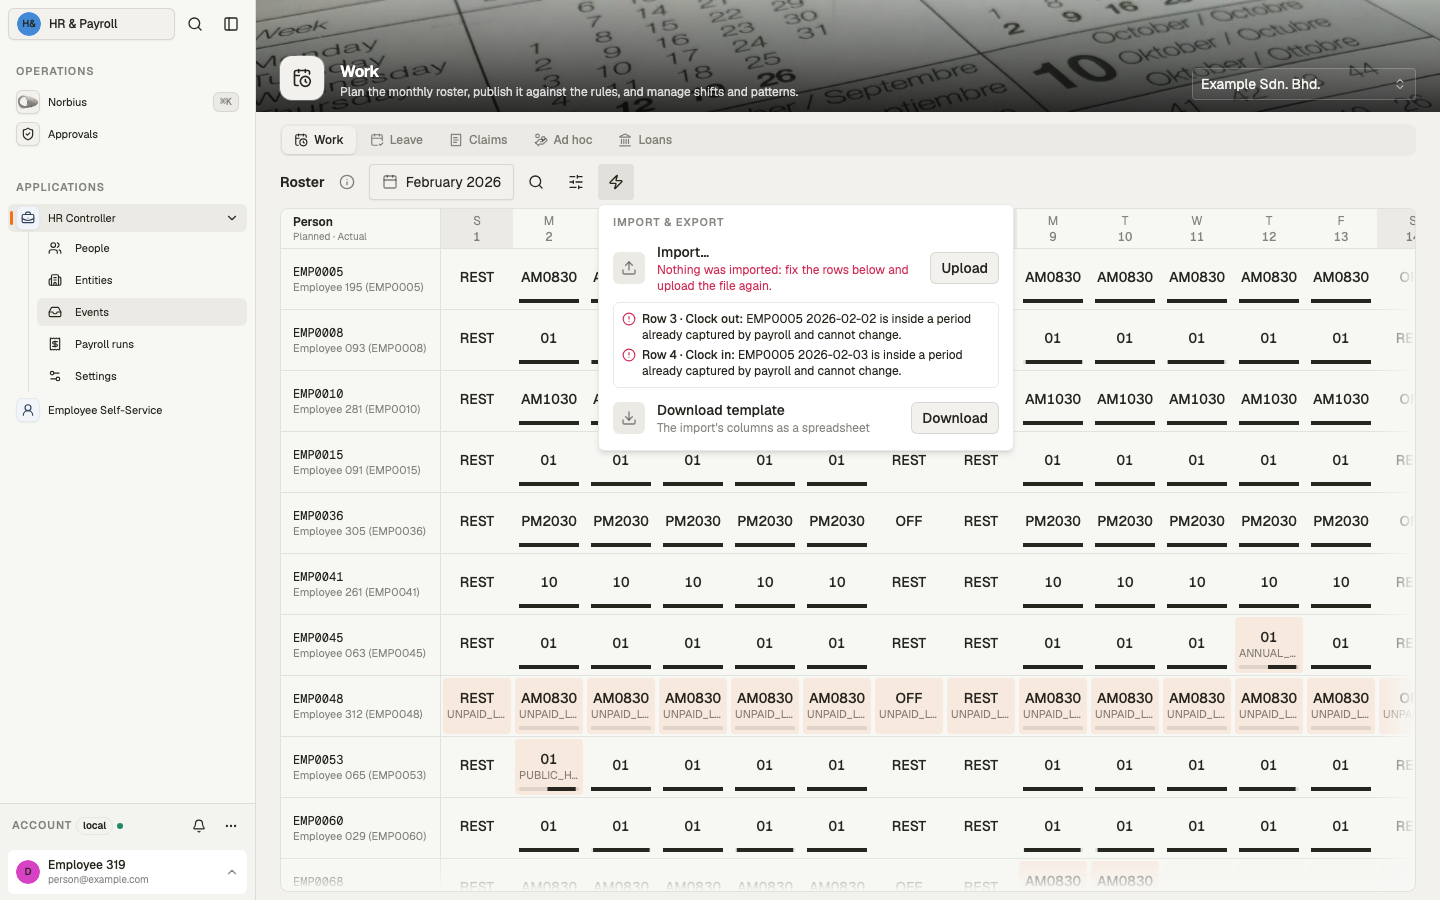Viewport: 1440px width, 900px height.
Task: Click the EMP0048 employee row label
Action: pyautogui.click(x=360, y=706)
